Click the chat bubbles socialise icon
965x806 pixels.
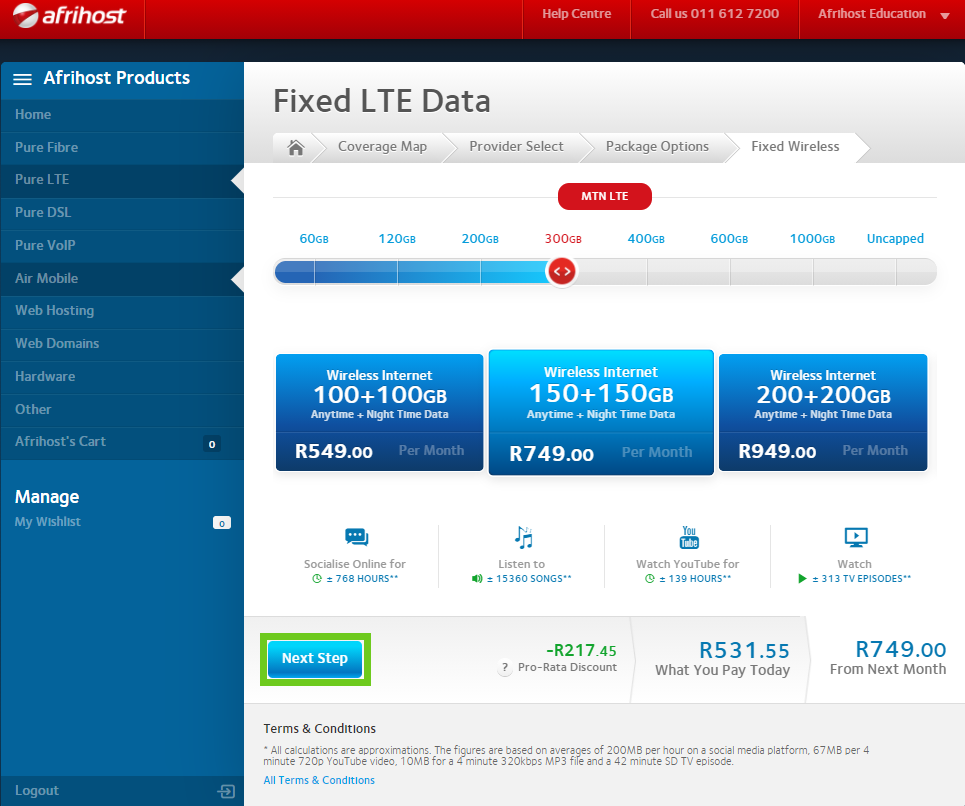click(x=356, y=537)
